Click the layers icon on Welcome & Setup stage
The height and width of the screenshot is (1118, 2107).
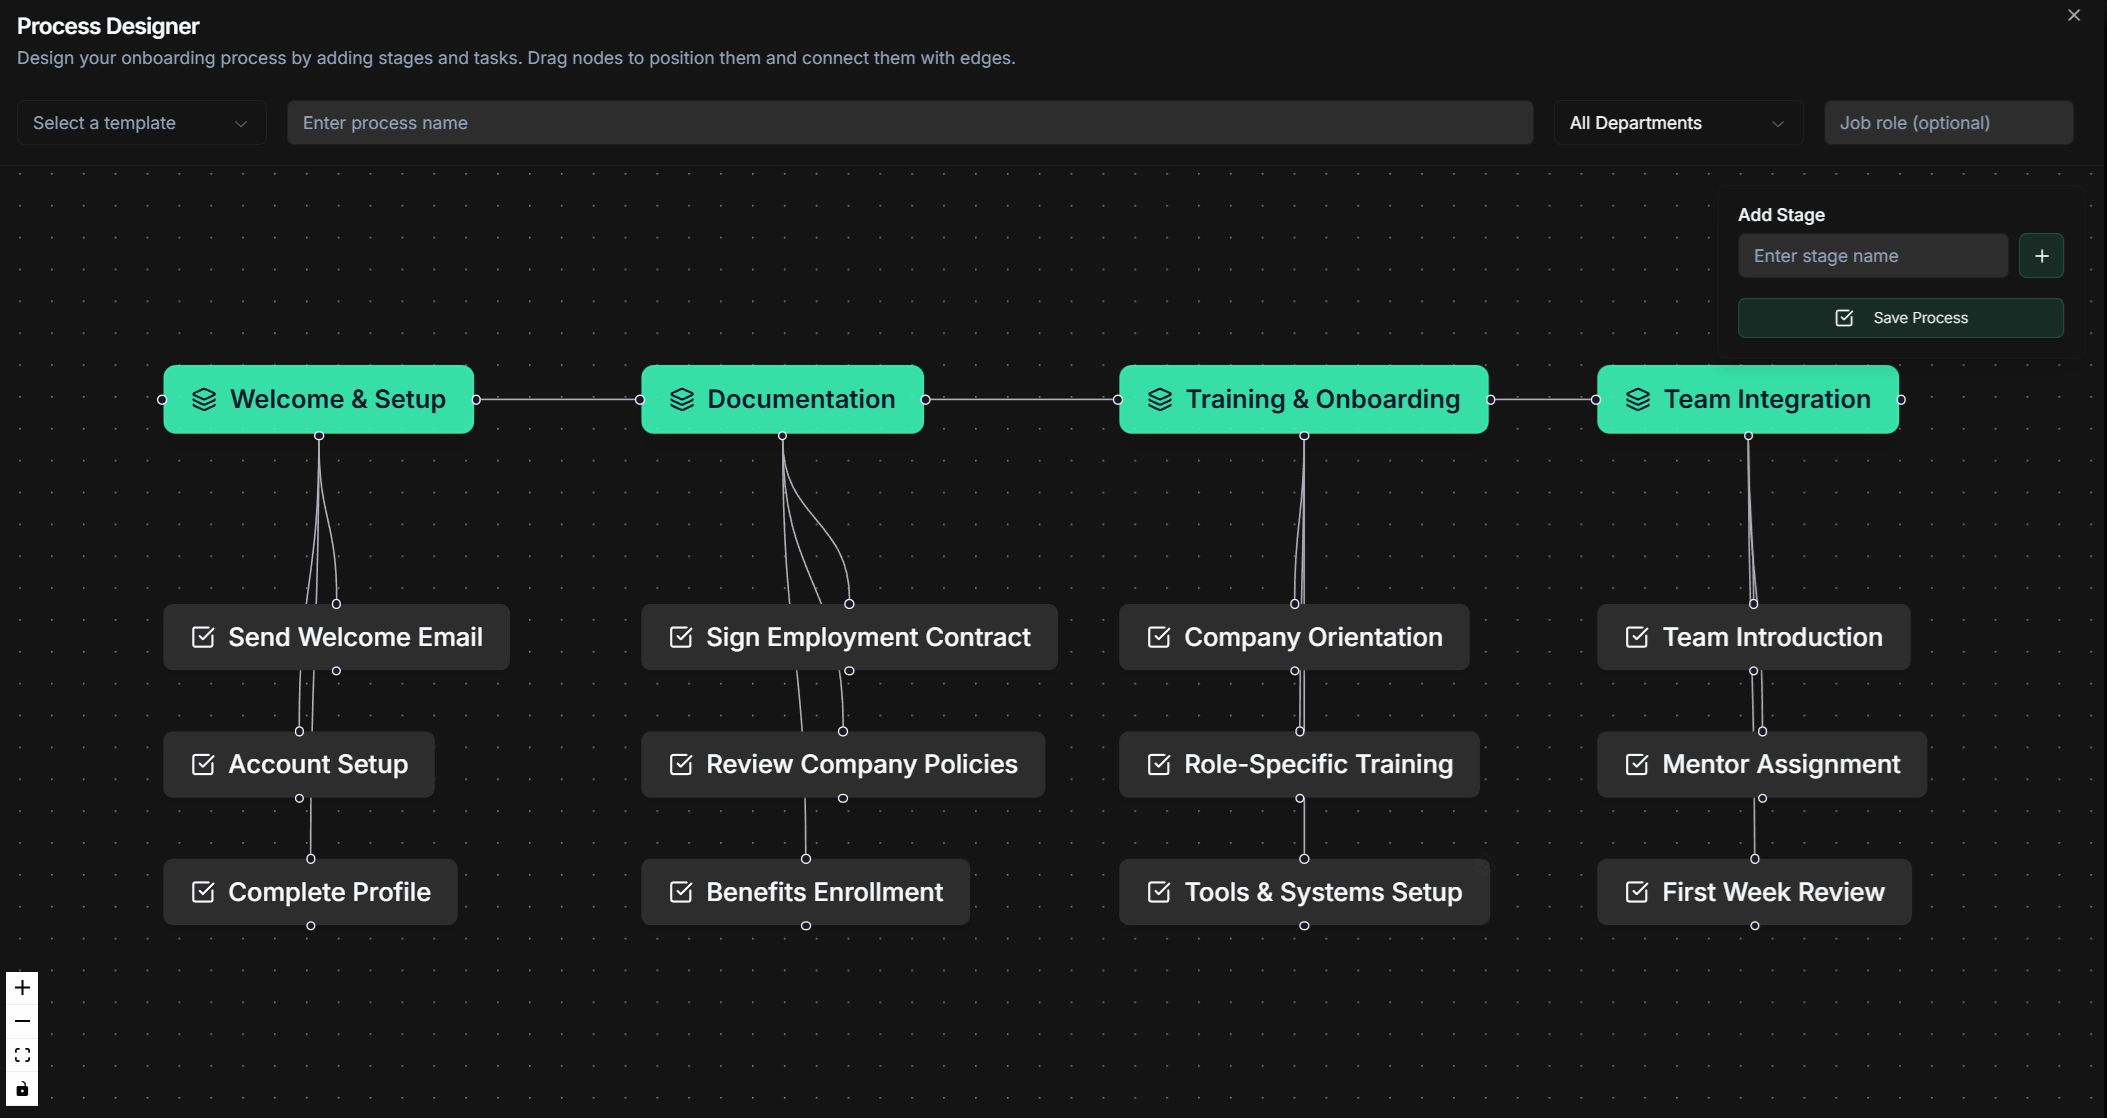204,398
